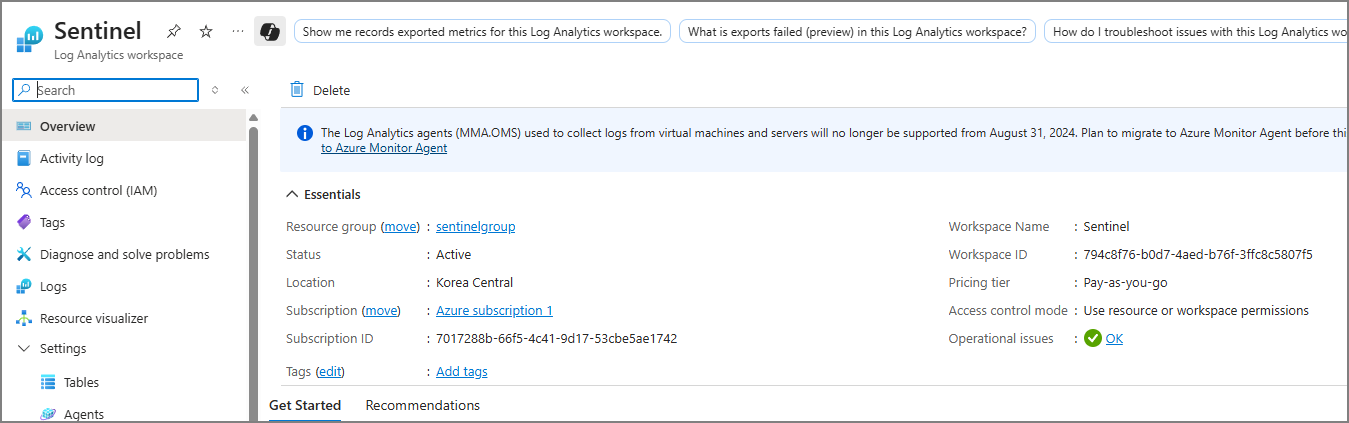The image size is (1349, 423).
Task: Select 'How do I troubleshoot issues' suggestion
Action: pos(1197,31)
